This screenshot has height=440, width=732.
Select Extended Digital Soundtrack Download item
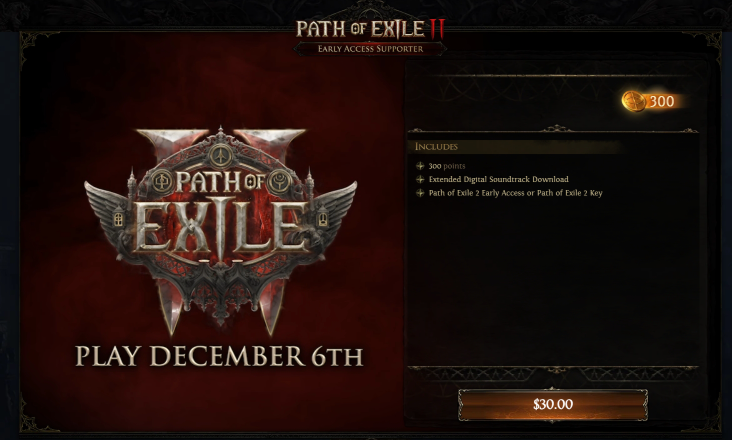pos(499,180)
